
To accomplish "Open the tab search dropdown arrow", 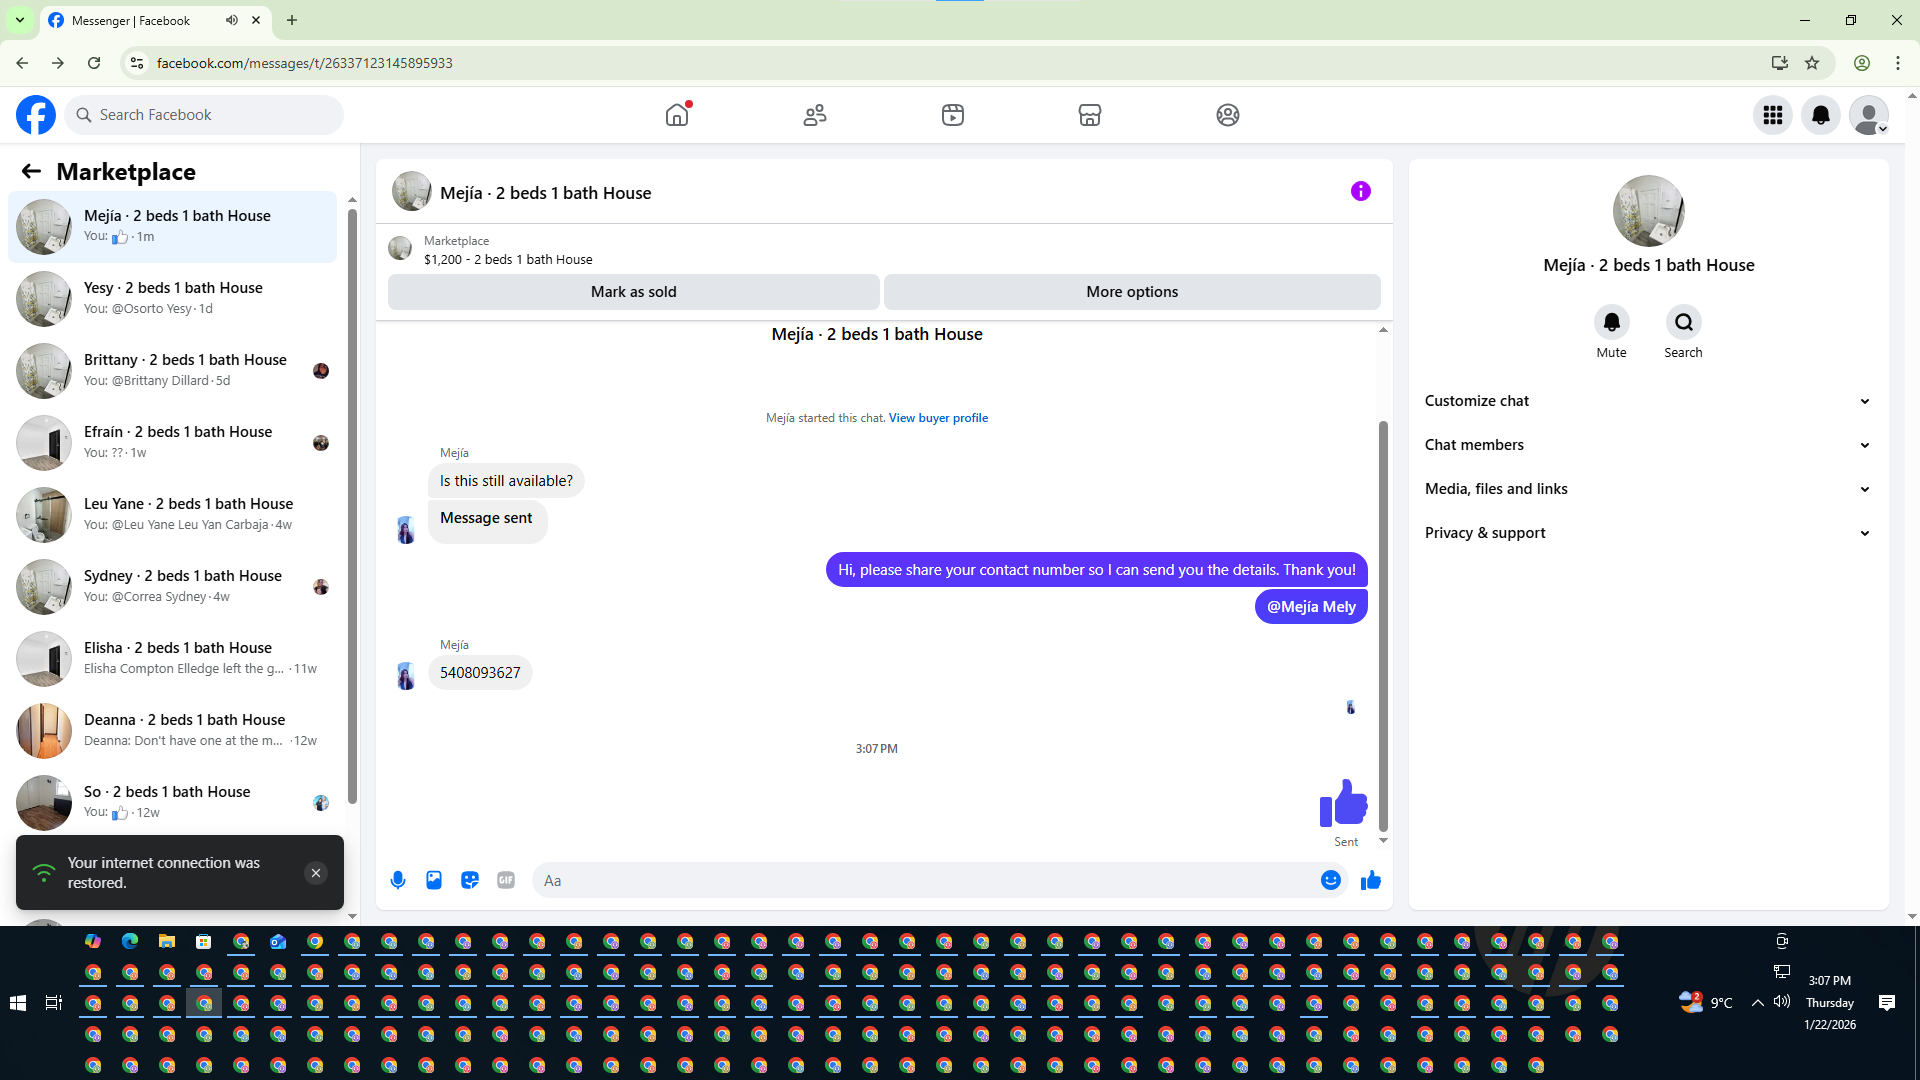I will pos(20,20).
